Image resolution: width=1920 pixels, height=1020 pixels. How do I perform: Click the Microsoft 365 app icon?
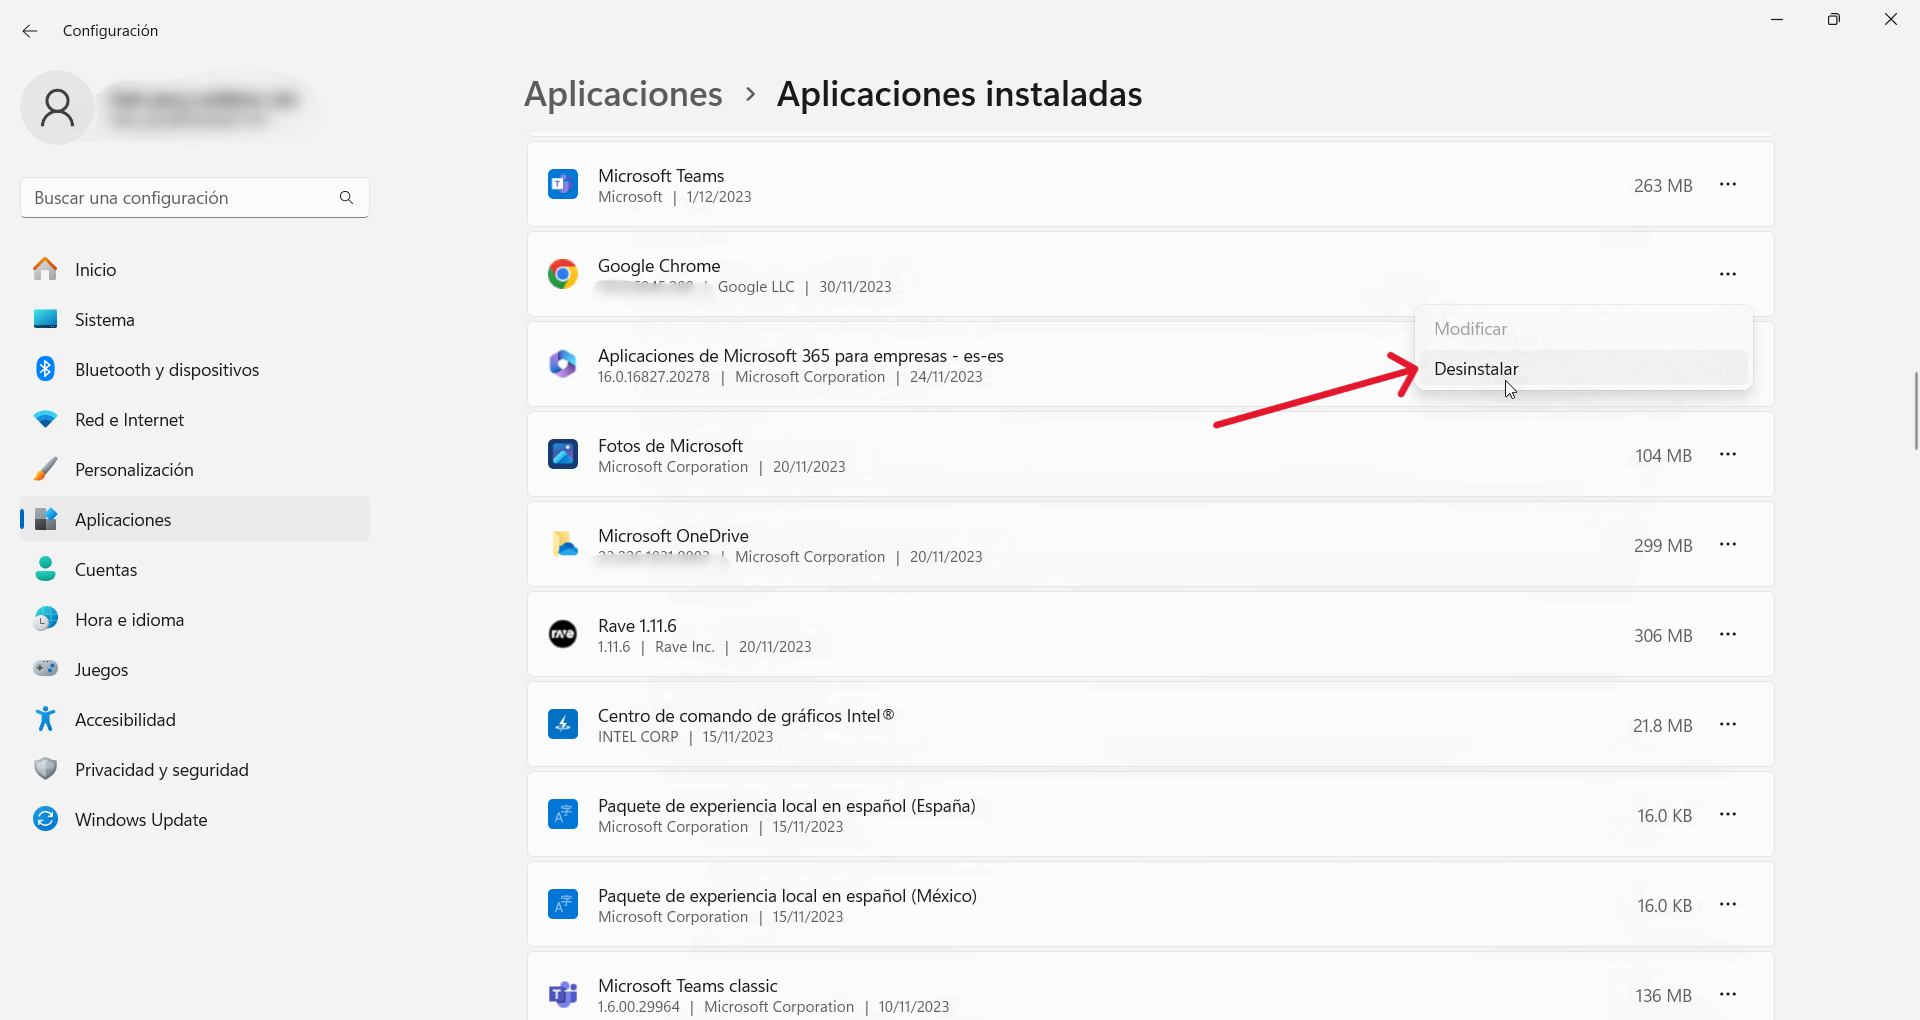coord(563,364)
